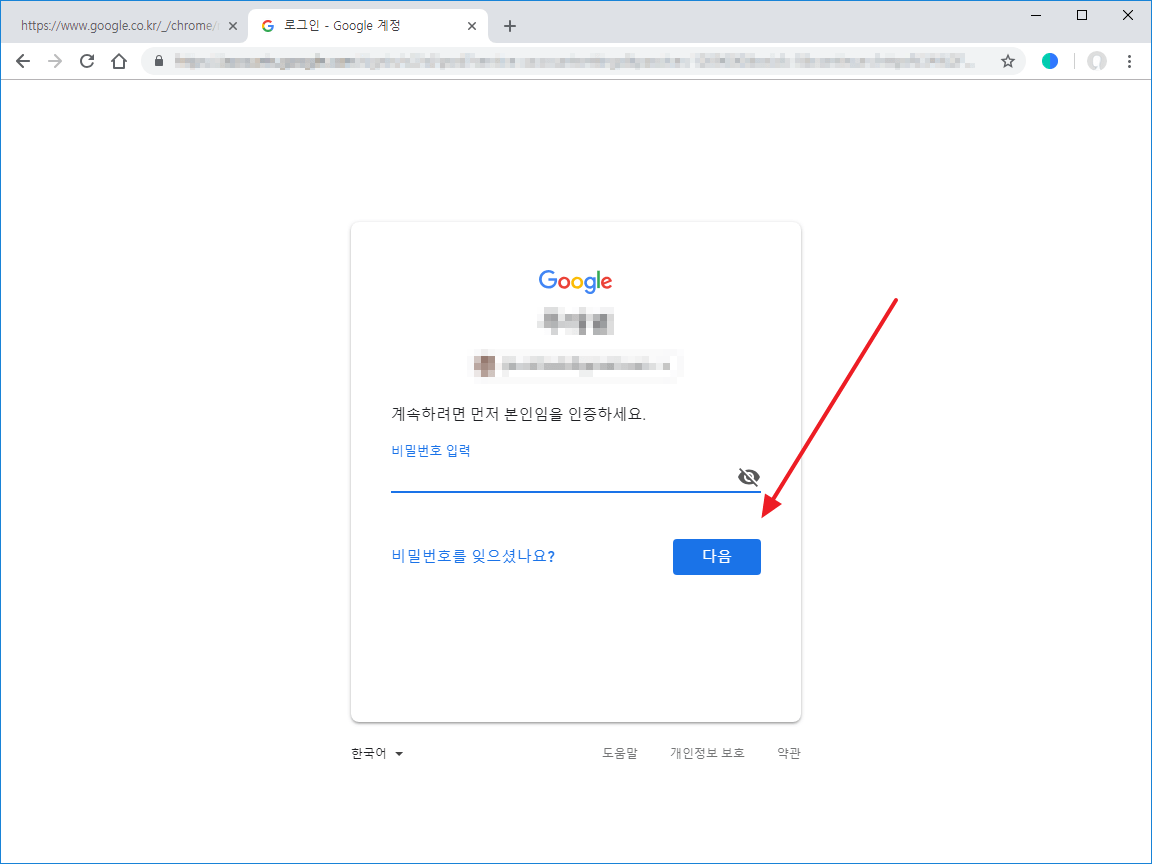Minimize the Chrome window
1152x864 pixels.
pyautogui.click(x=1036, y=15)
